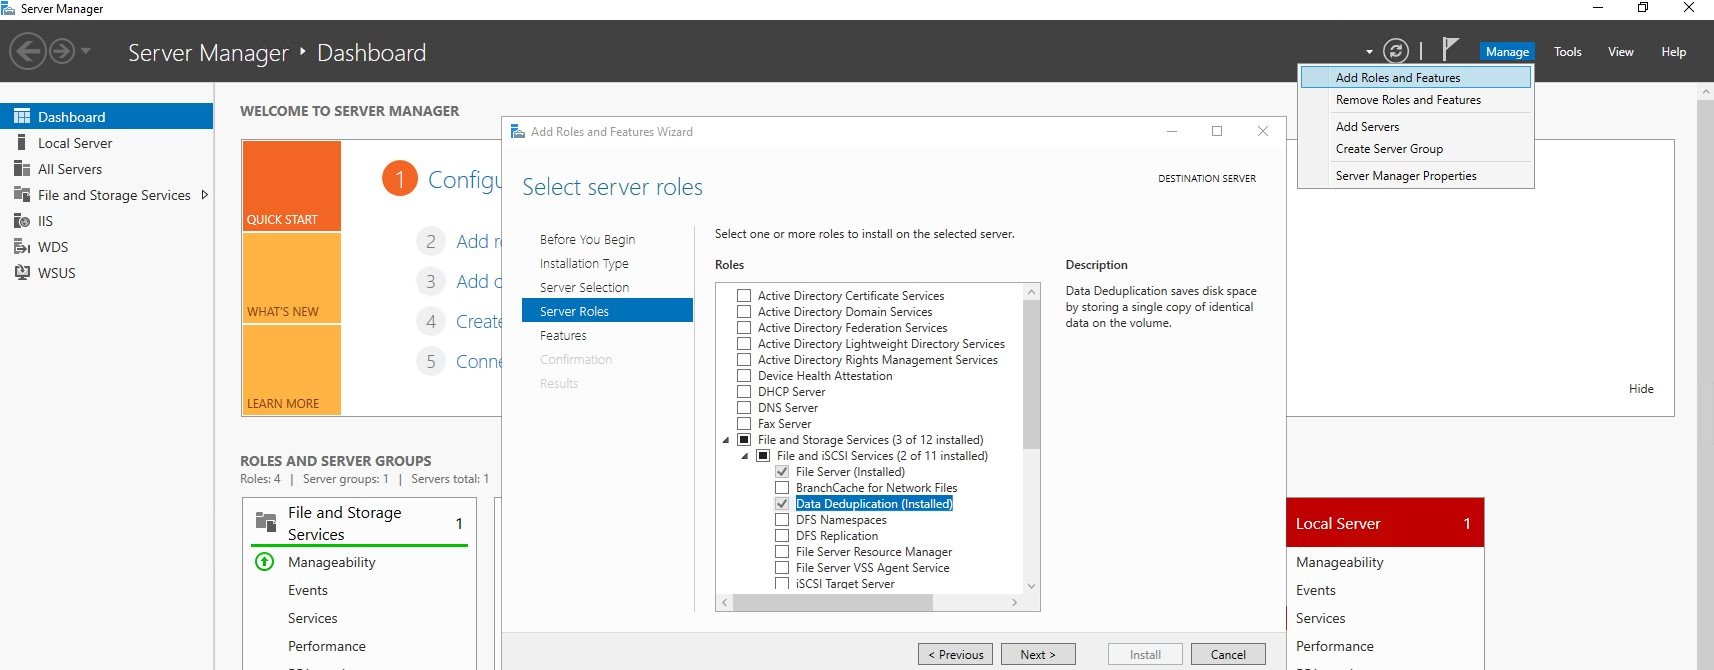Image resolution: width=1714 pixels, height=670 pixels.
Task: Expand File and Storage Services sidebar arrow
Action: [x=205, y=195]
